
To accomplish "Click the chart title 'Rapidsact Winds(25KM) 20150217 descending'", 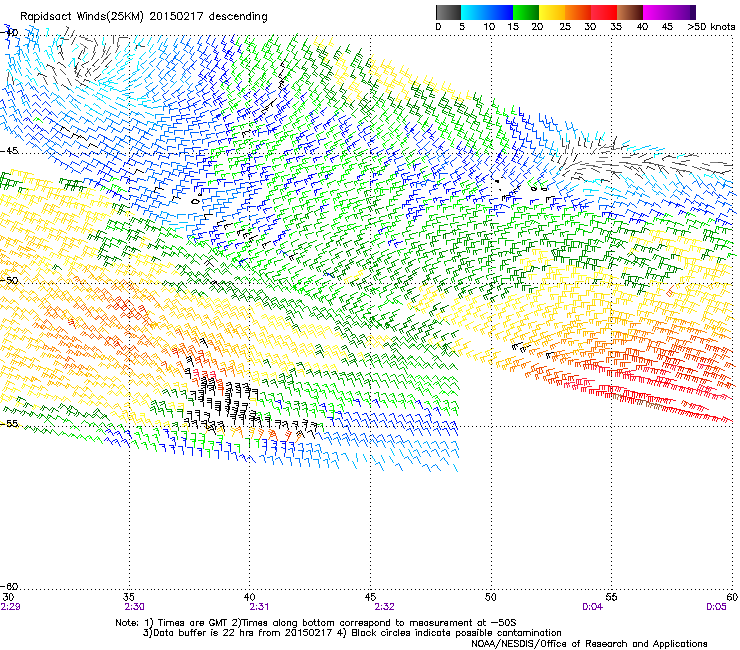I will click(x=143, y=17).
